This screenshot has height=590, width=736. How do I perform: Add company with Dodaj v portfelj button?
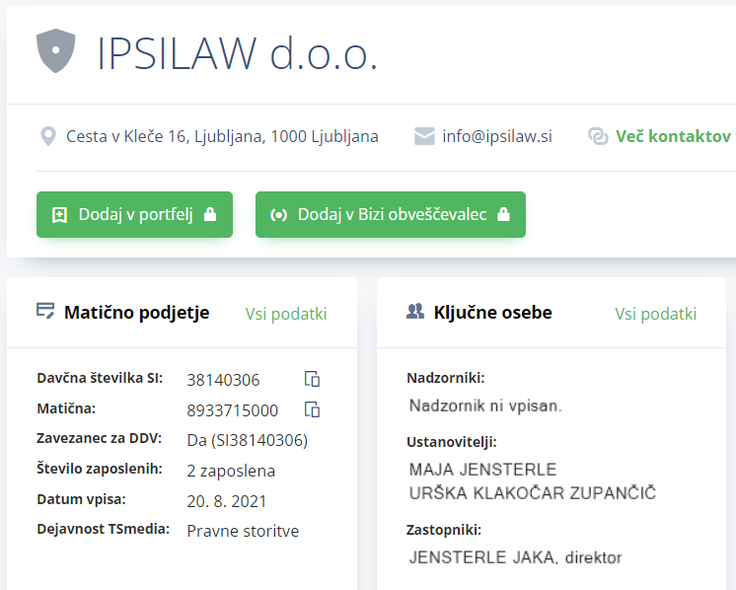[x=135, y=215]
